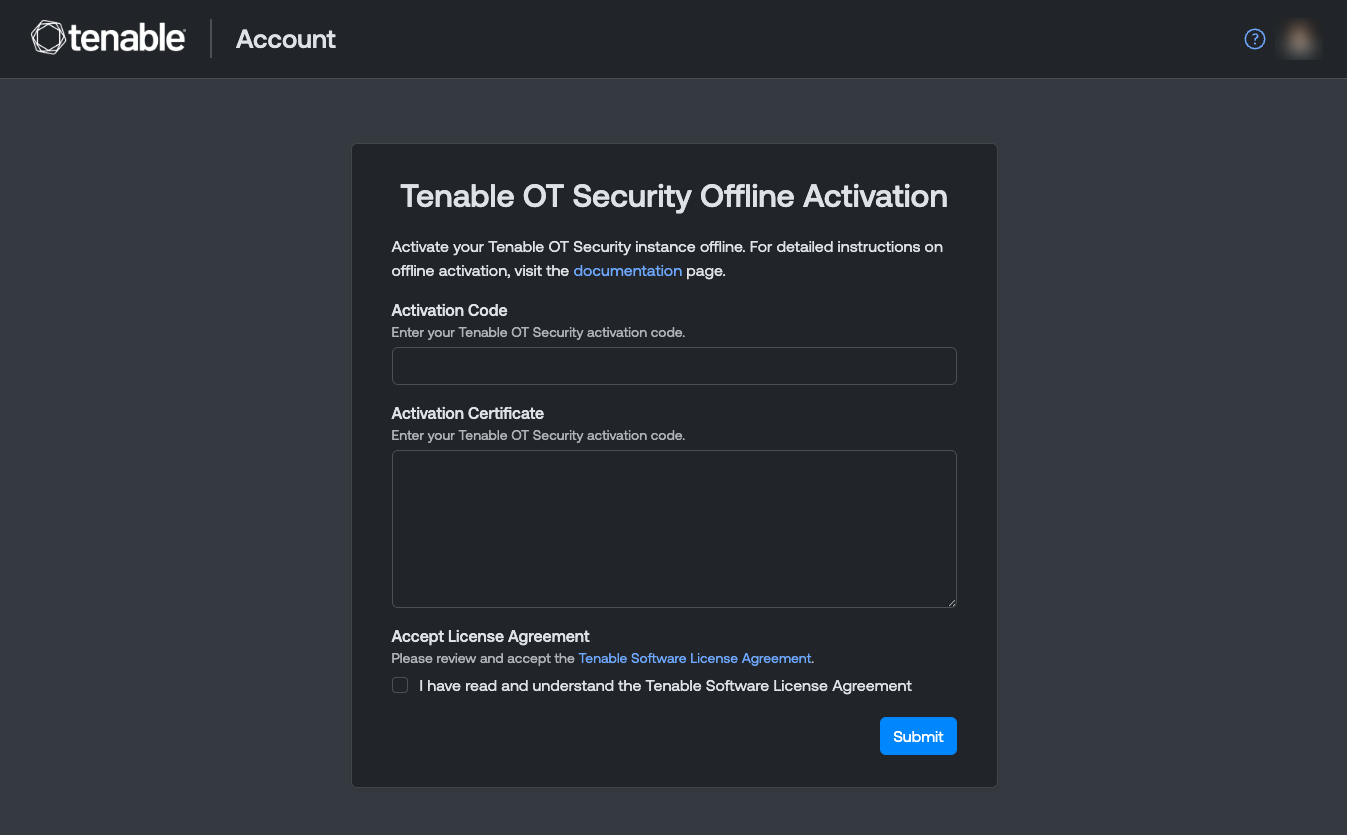Click the Offline Activation page heading
1347x835 pixels.
point(674,196)
